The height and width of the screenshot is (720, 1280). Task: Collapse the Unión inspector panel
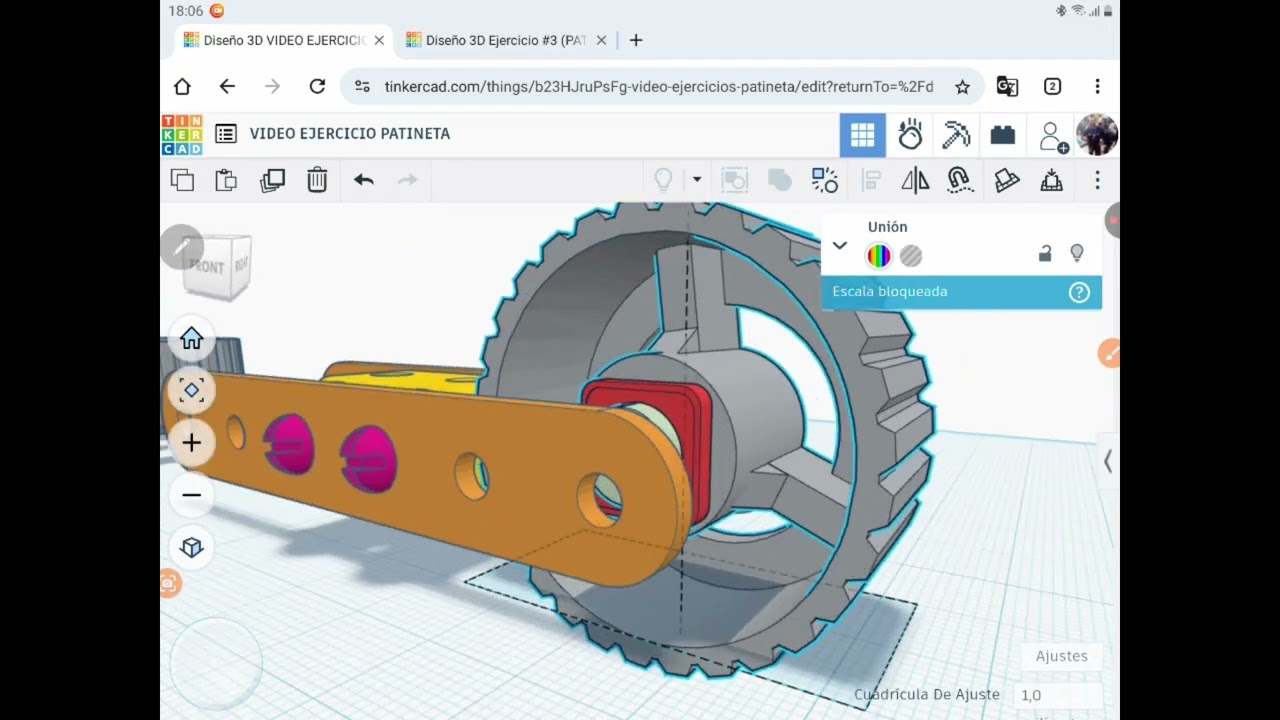click(x=840, y=245)
